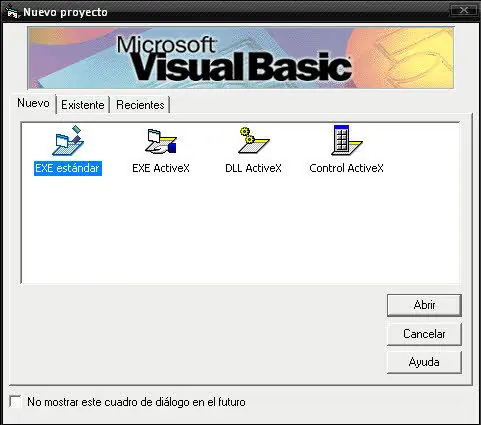Select the EXE ActiveX project icon
The height and width of the screenshot is (425, 481).
[x=161, y=141]
